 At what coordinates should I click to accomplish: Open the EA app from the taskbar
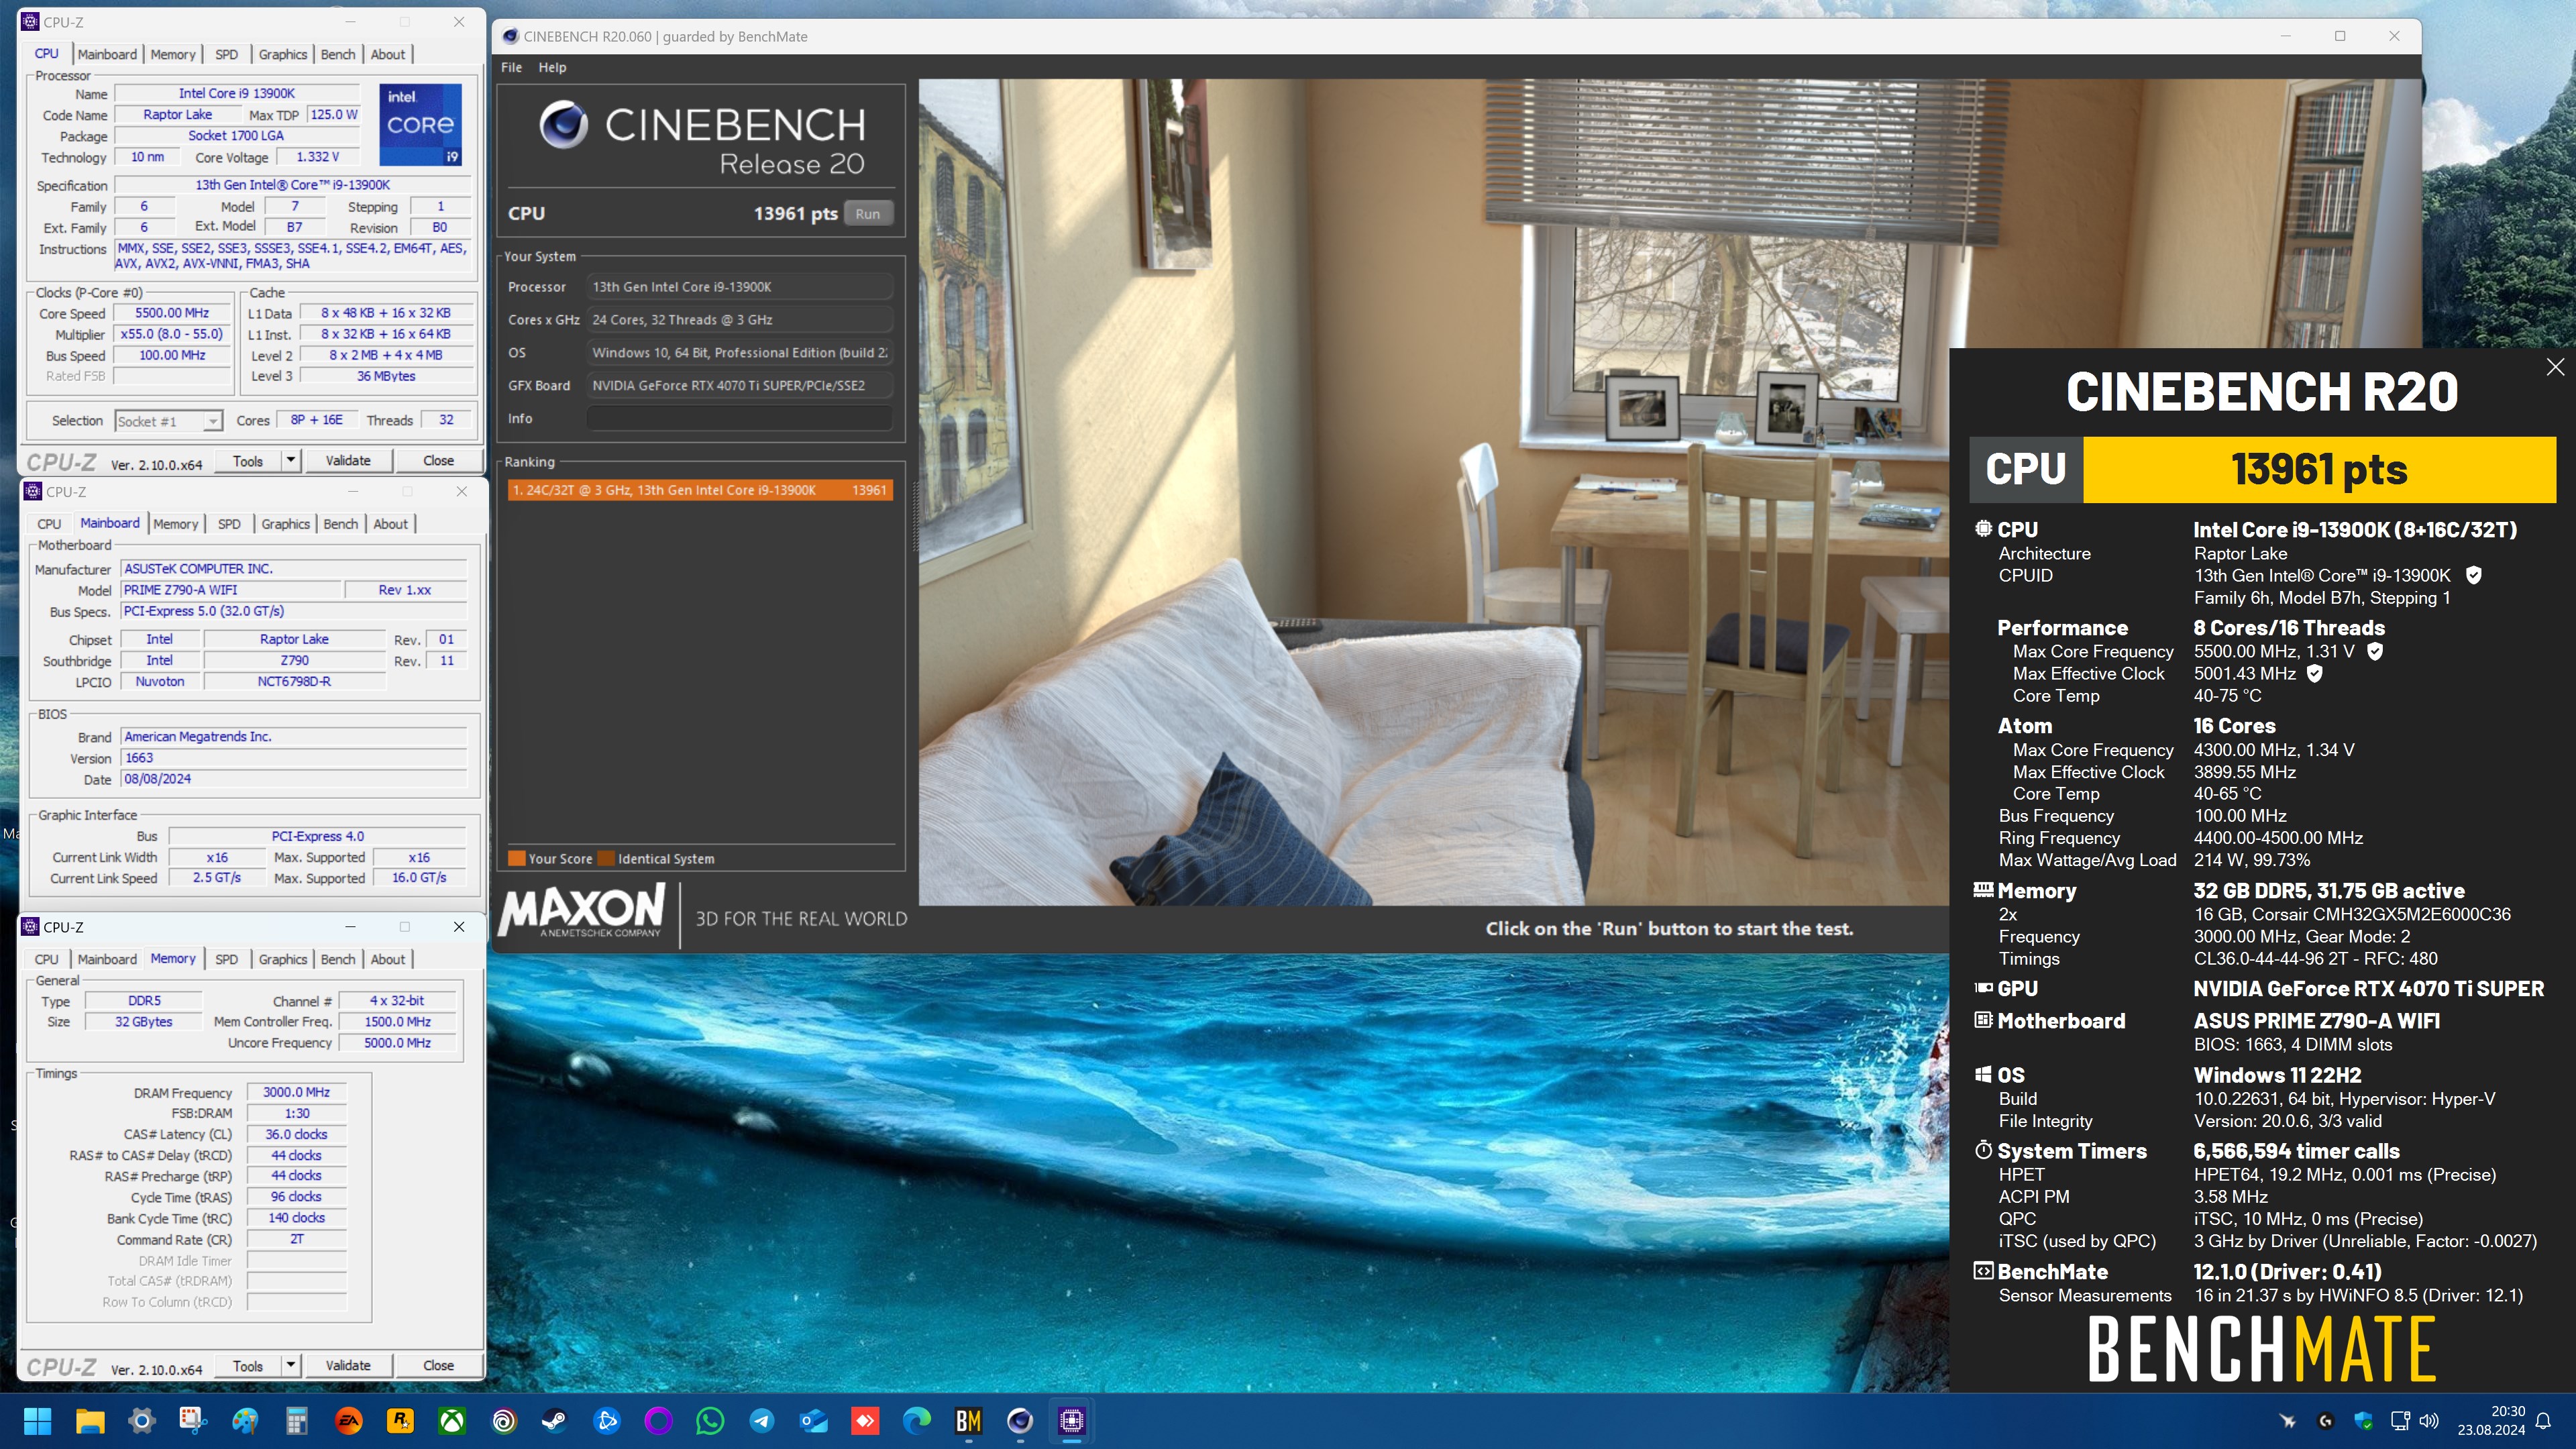pyautogui.click(x=348, y=1420)
